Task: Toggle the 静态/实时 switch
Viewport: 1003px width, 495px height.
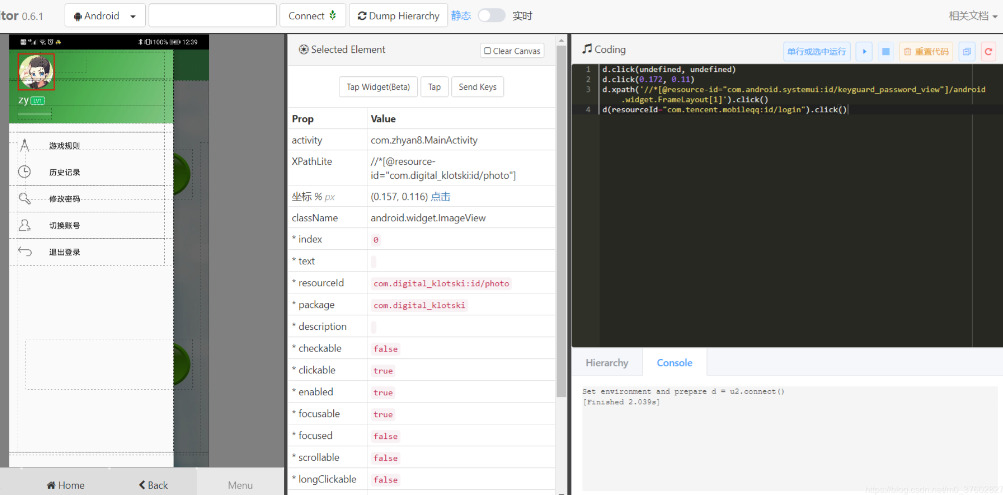Action: [x=491, y=16]
